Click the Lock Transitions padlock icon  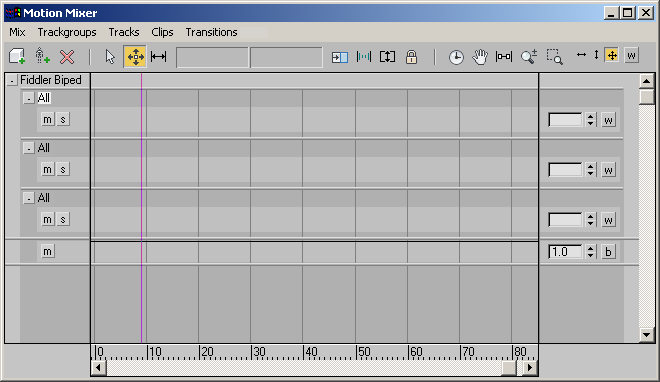coord(411,56)
